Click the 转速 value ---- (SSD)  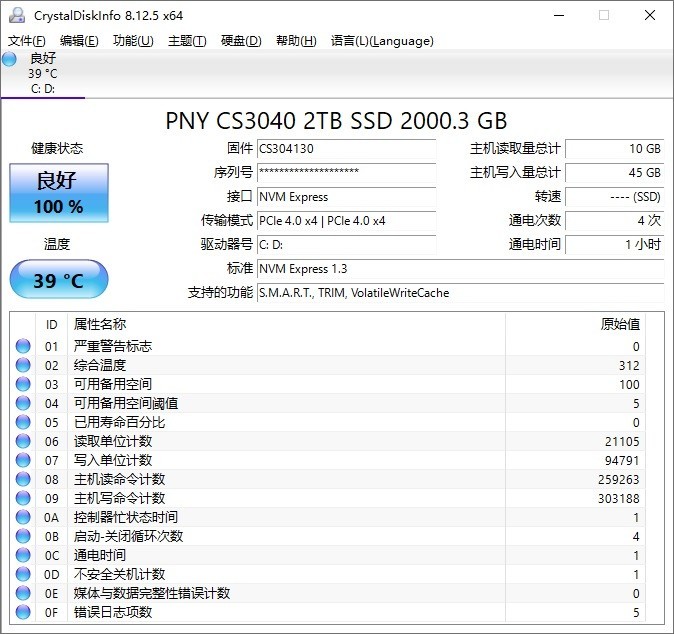tap(615, 197)
